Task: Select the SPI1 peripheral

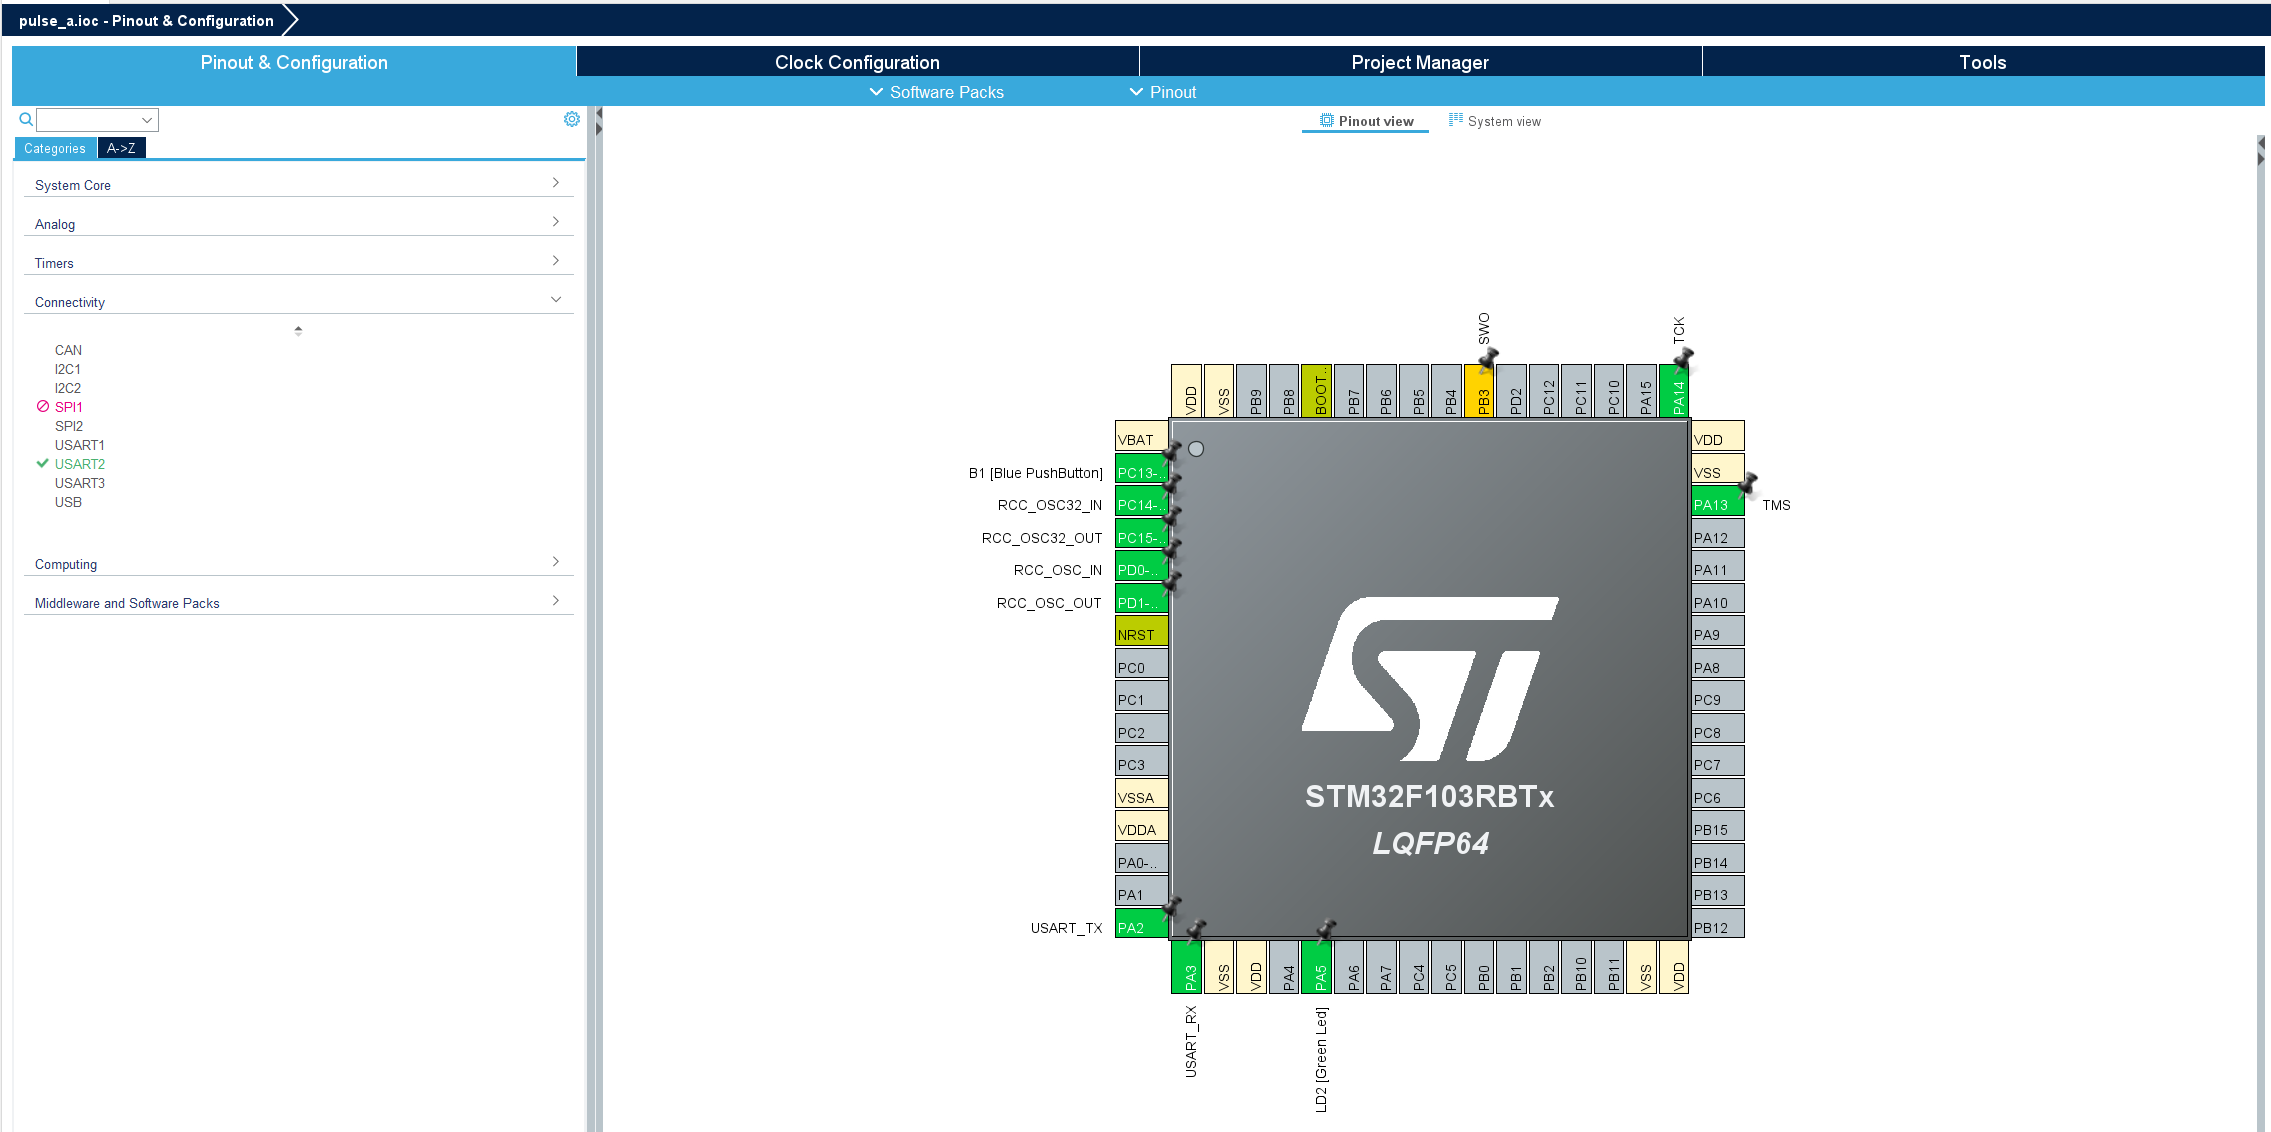Action: [69, 407]
